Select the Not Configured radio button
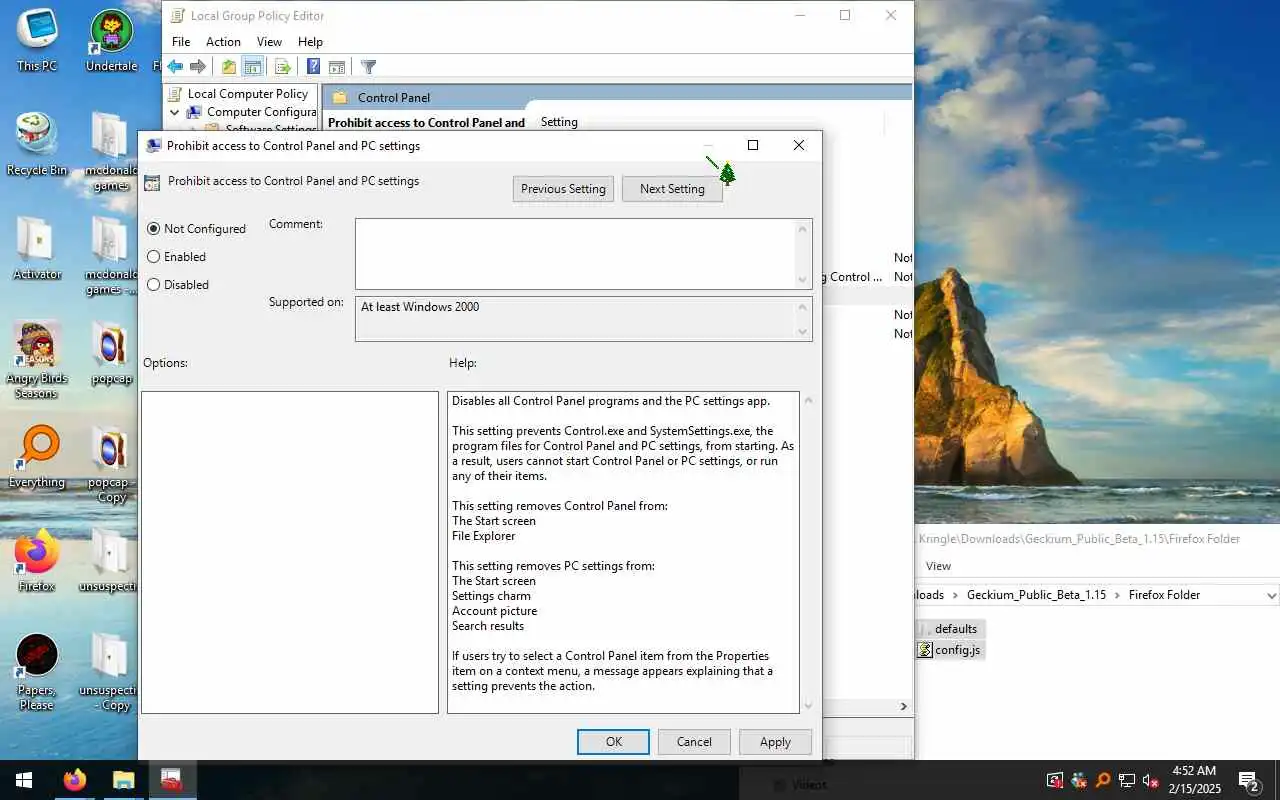Screen dimensions: 1280x800 tap(153, 229)
